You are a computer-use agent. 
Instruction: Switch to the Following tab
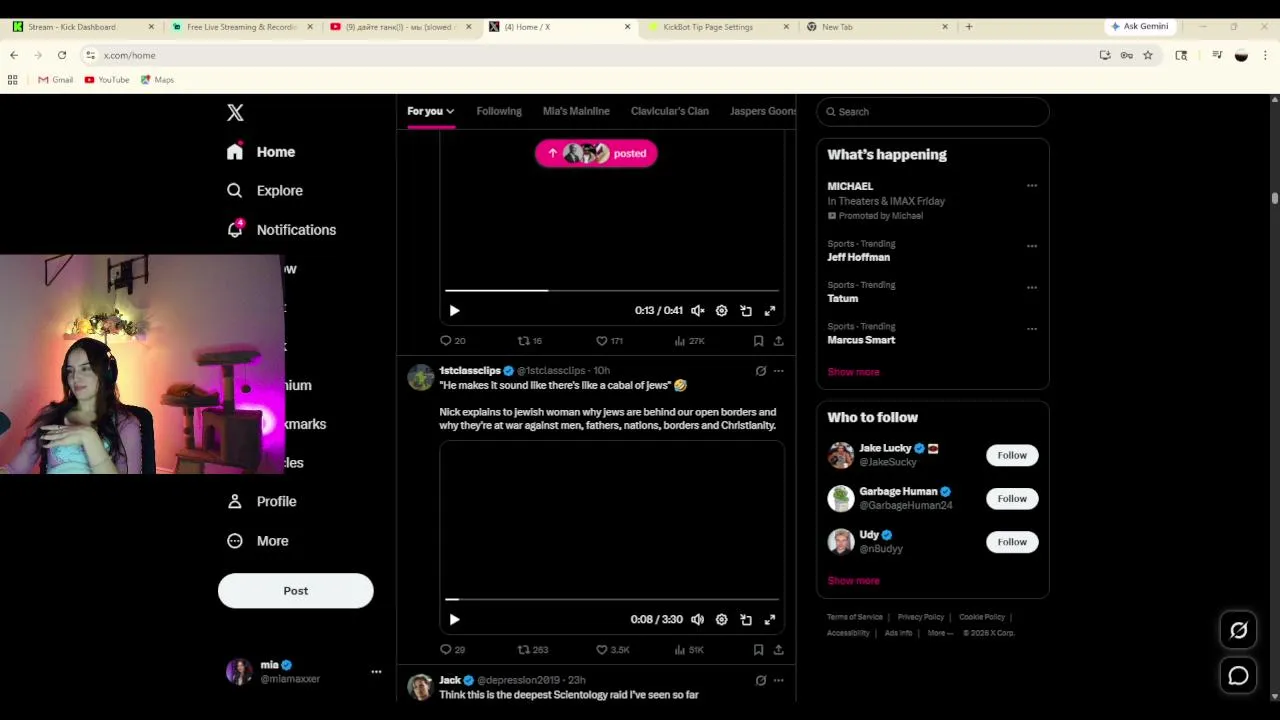pos(499,111)
